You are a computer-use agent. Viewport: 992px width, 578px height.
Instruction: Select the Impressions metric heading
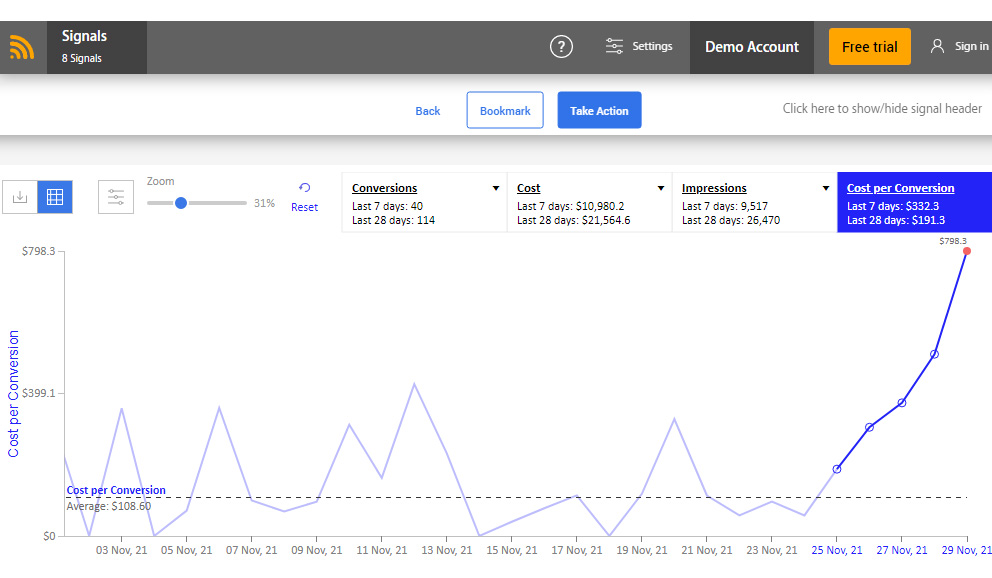click(x=714, y=188)
